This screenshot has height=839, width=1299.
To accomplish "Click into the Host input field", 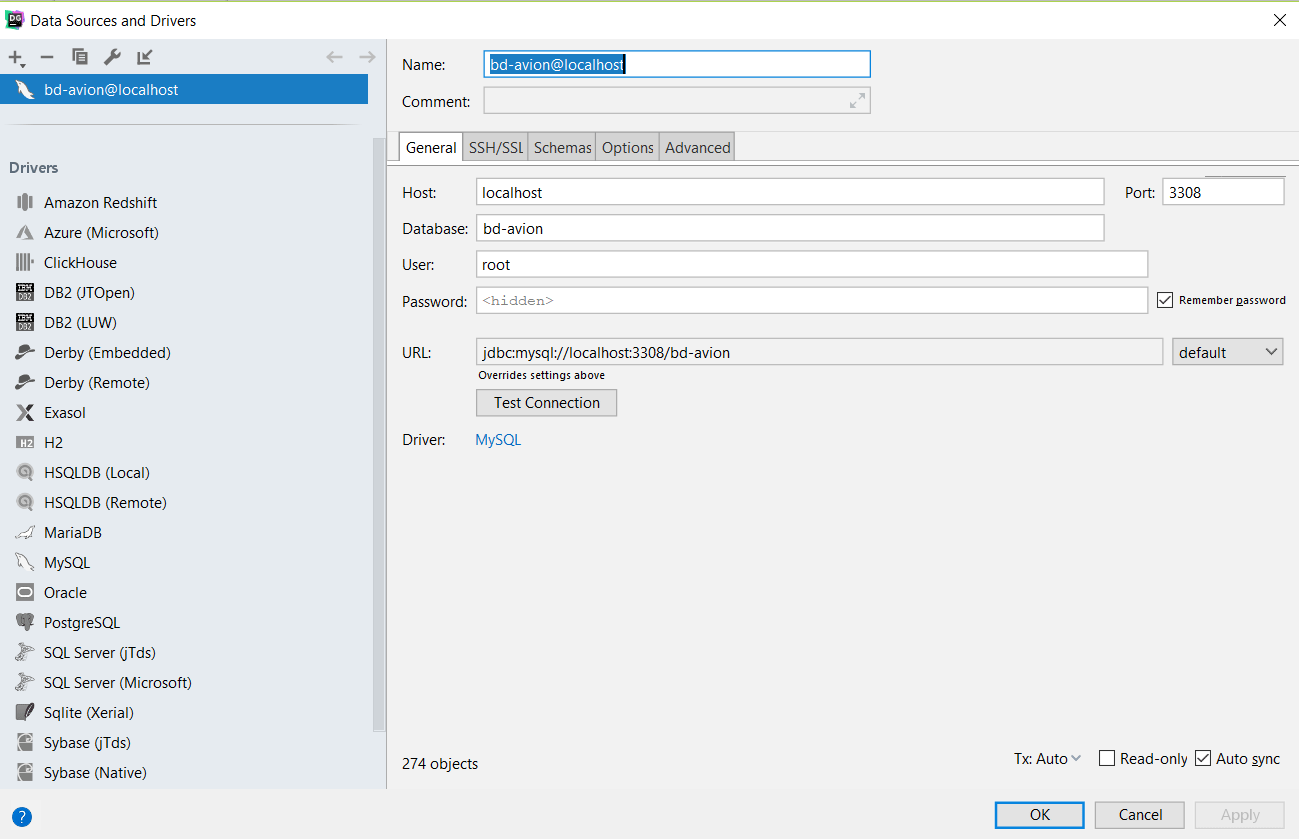I will pos(789,192).
